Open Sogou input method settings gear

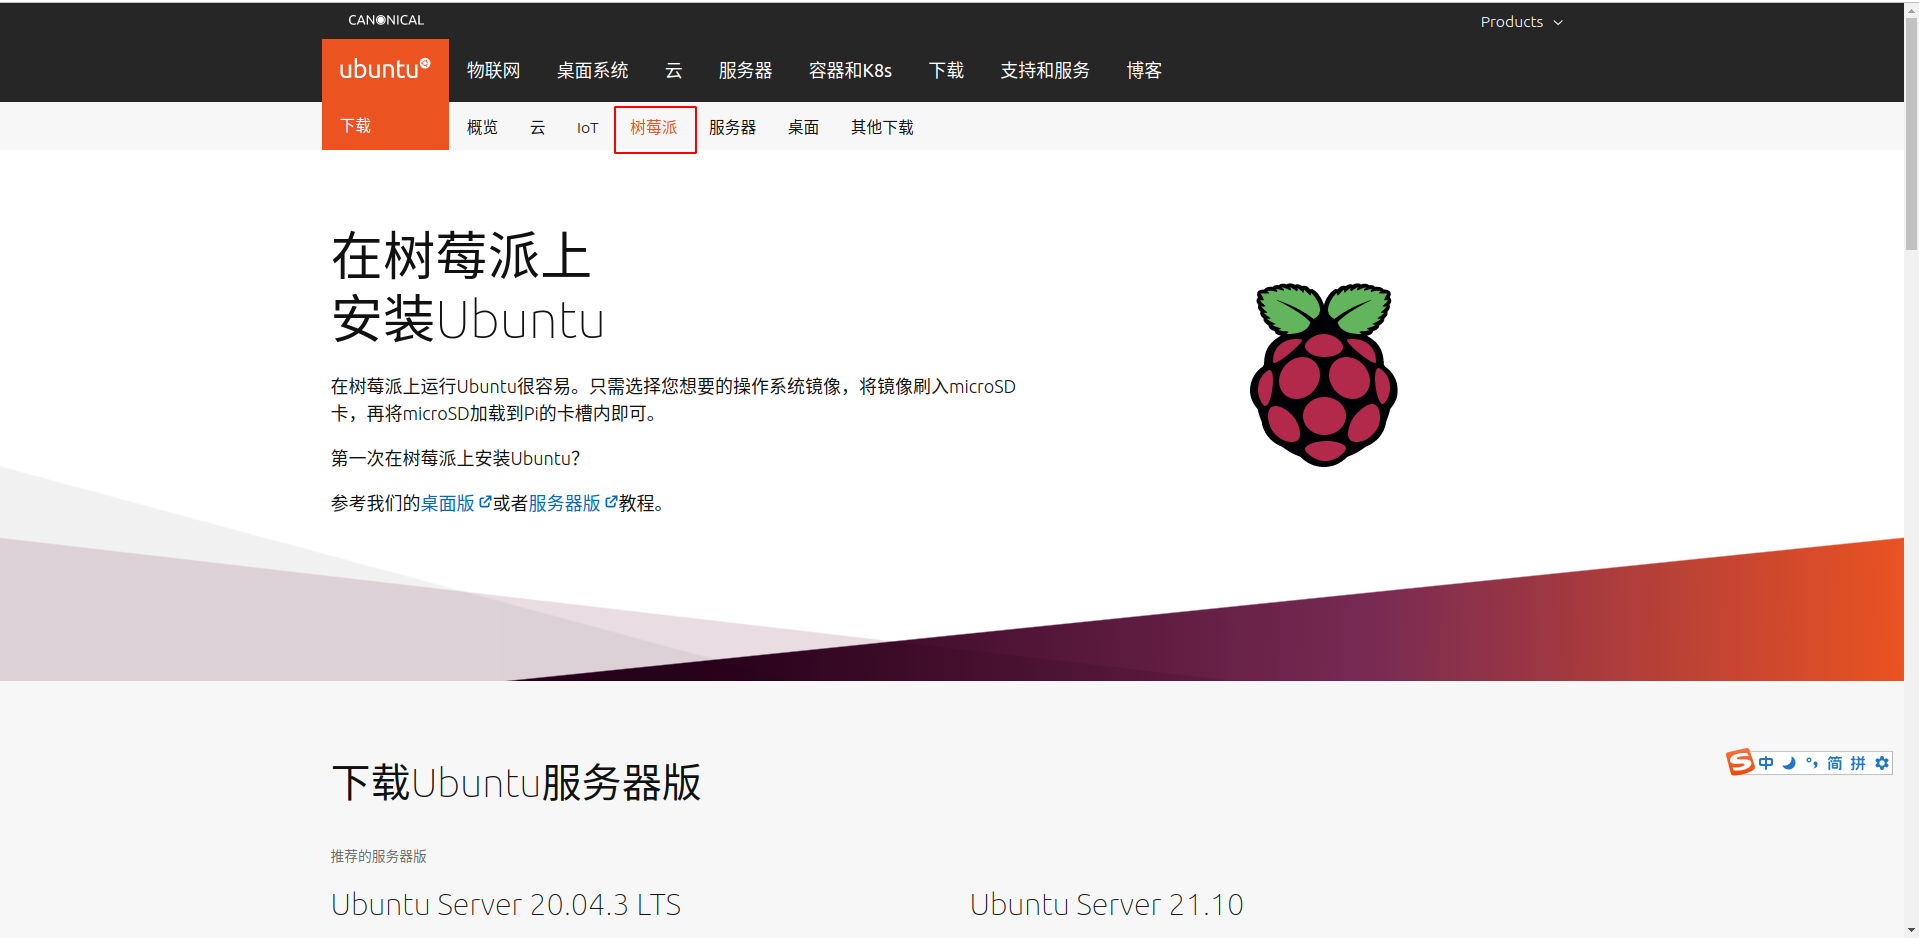pyautogui.click(x=1881, y=762)
